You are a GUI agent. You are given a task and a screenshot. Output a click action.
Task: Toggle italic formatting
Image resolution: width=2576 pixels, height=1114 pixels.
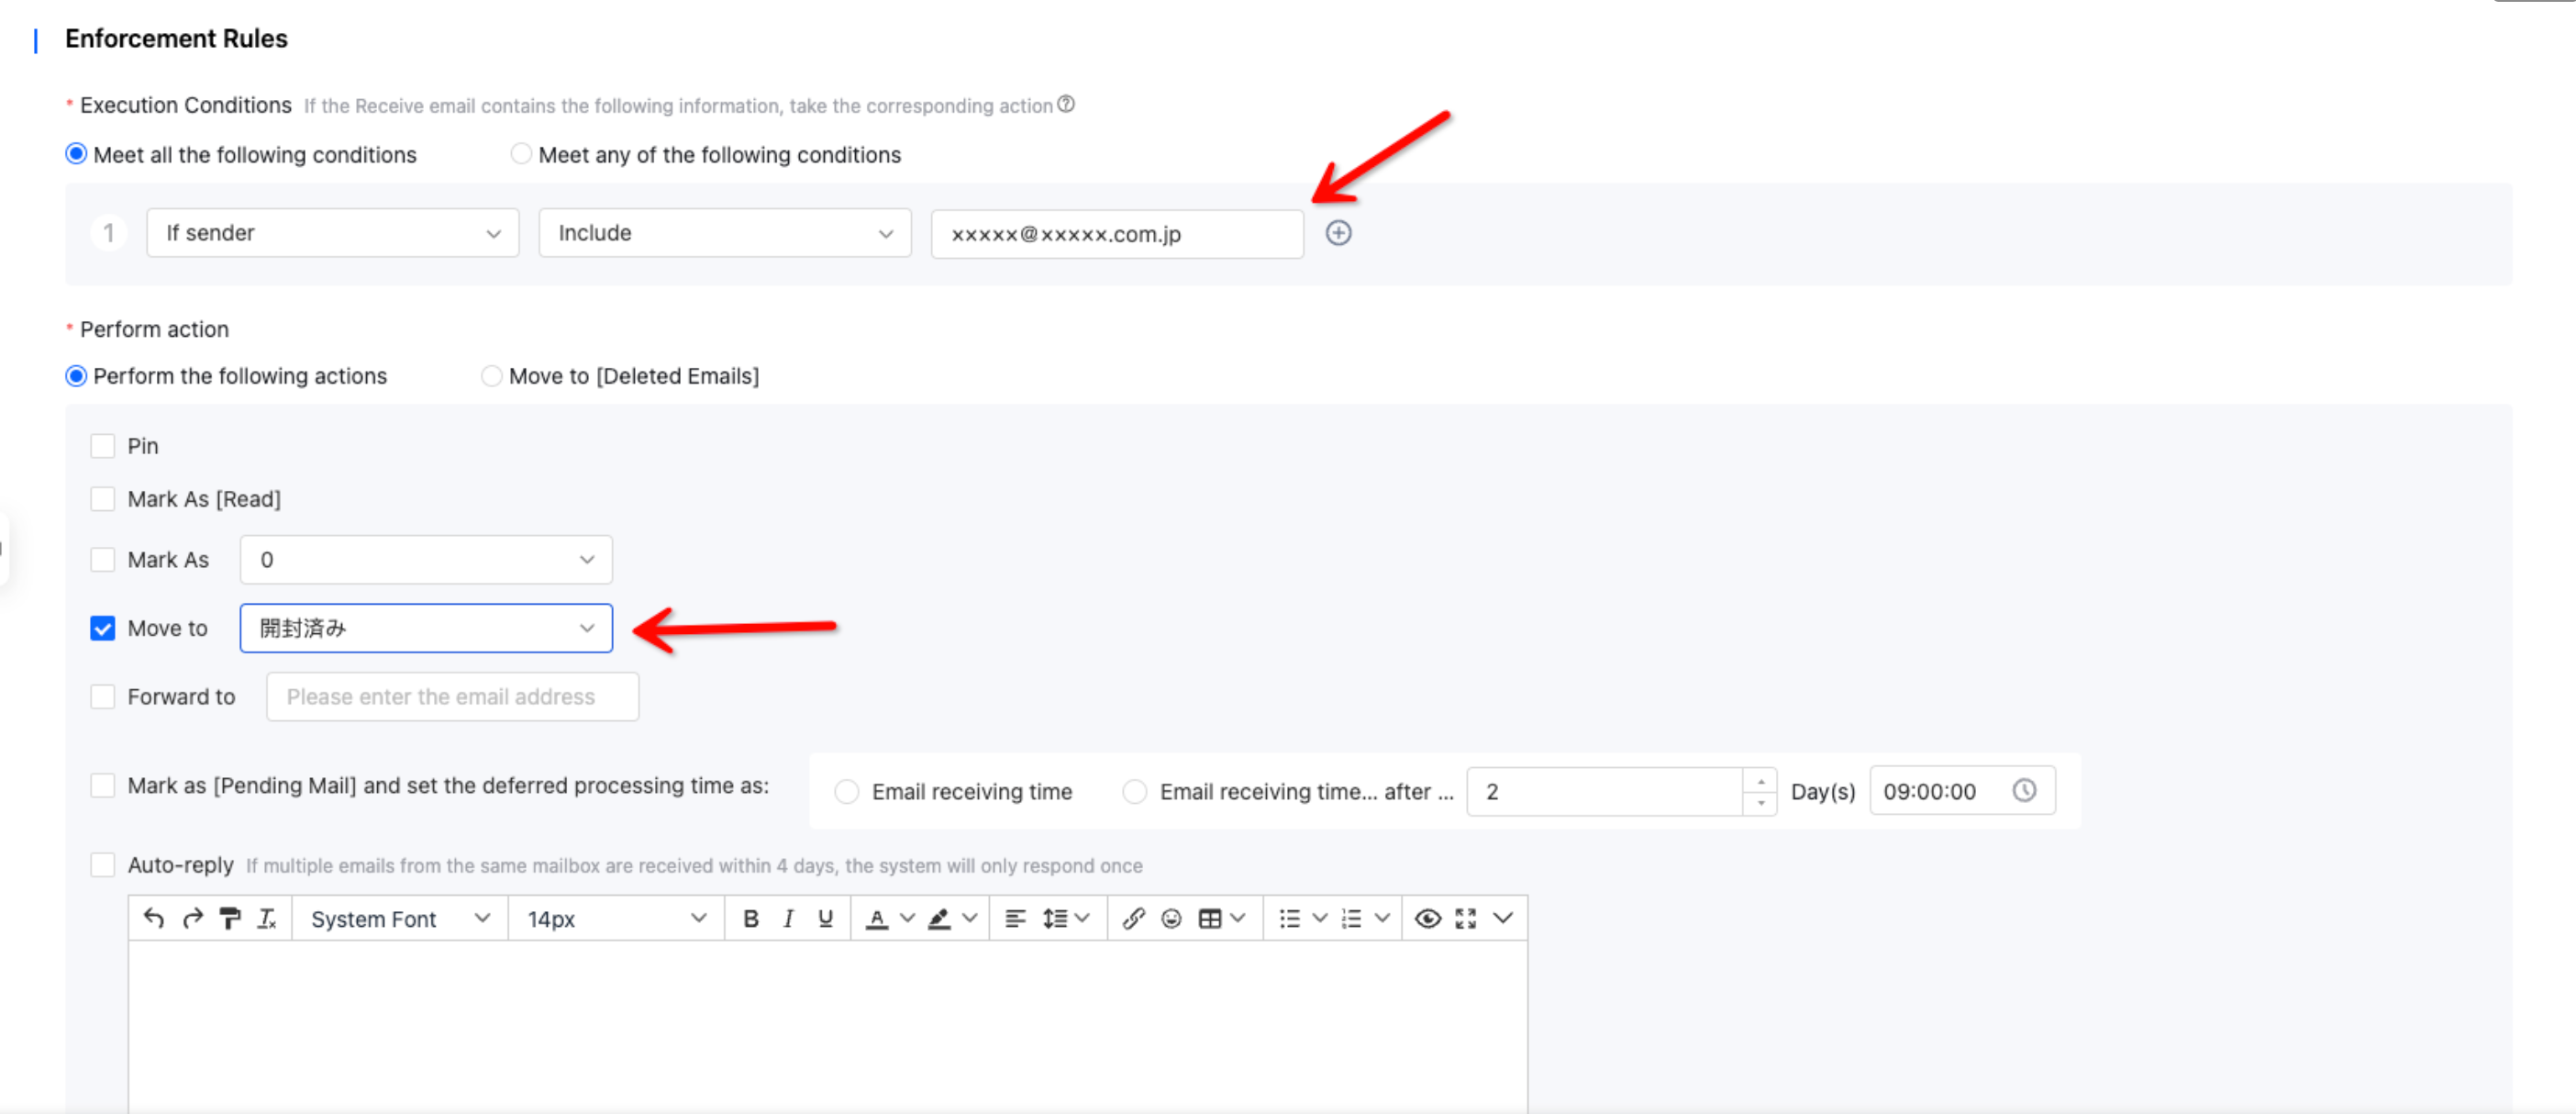788,918
